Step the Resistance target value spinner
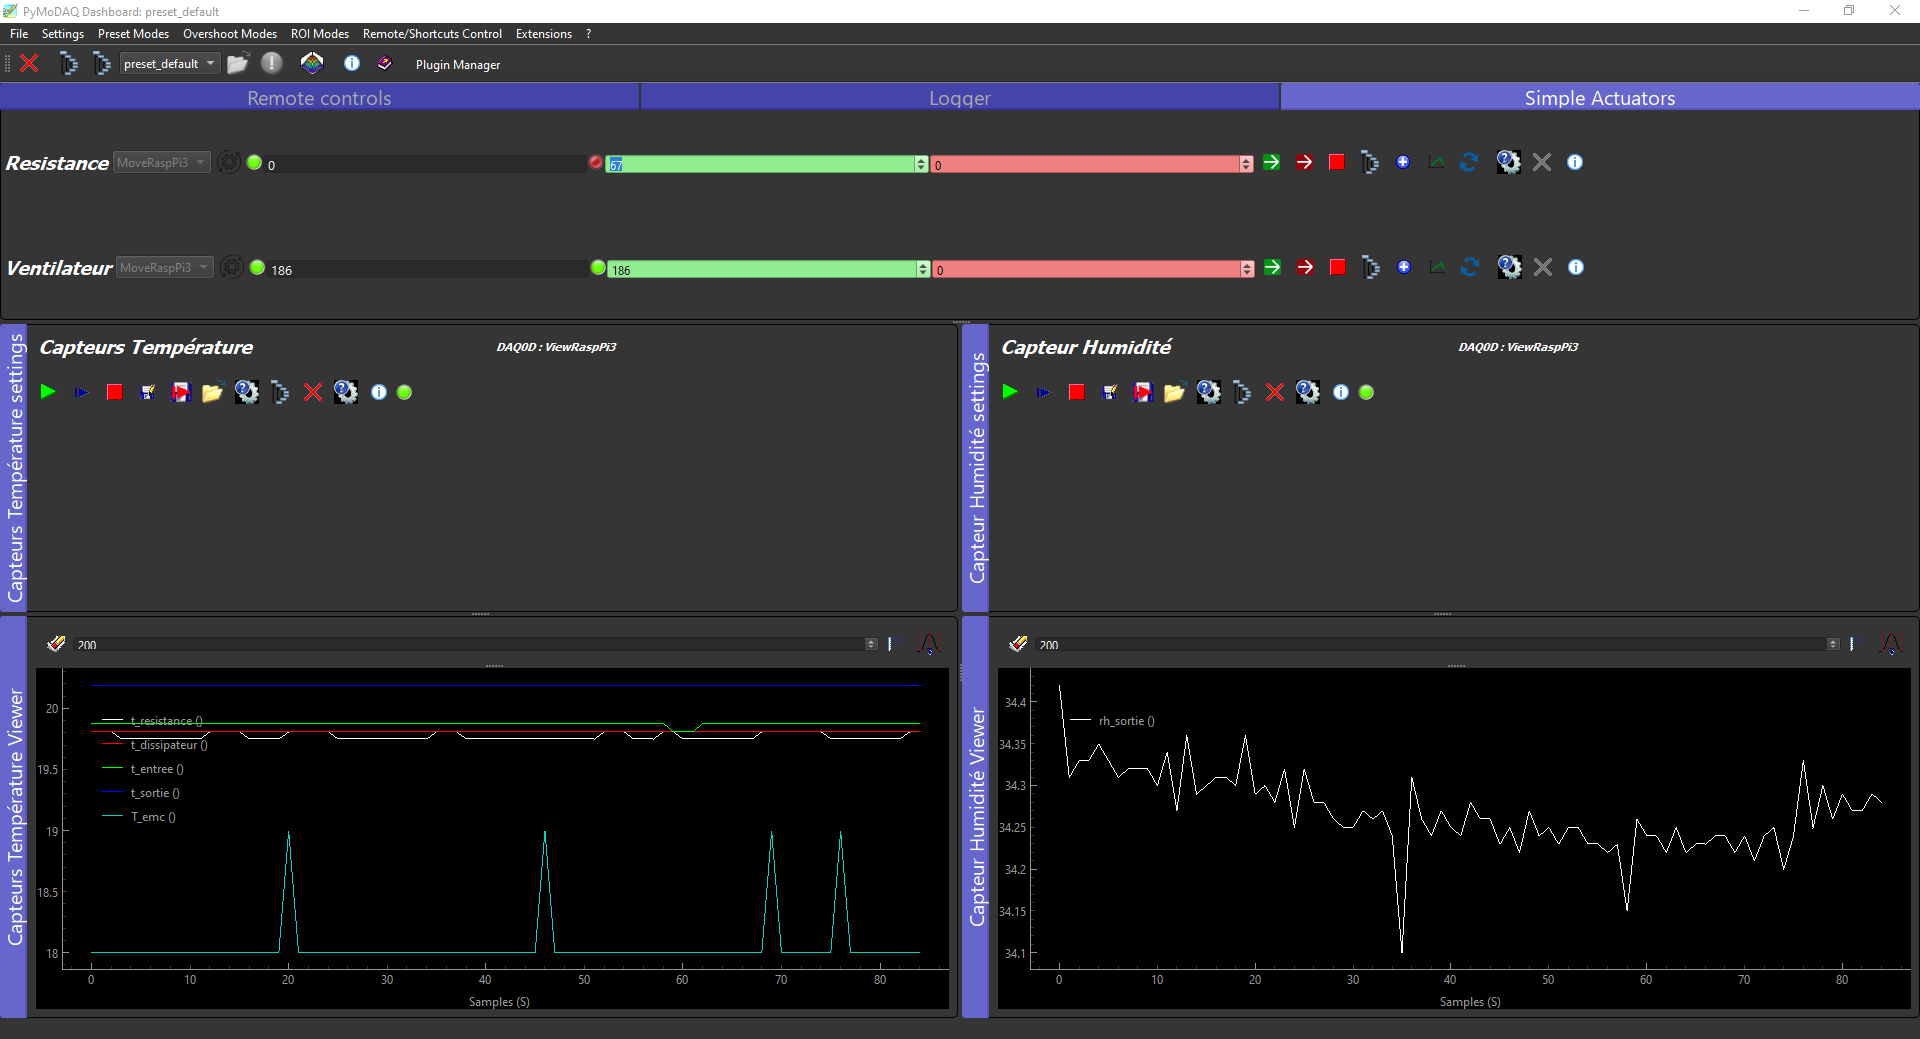 [921, 164]
